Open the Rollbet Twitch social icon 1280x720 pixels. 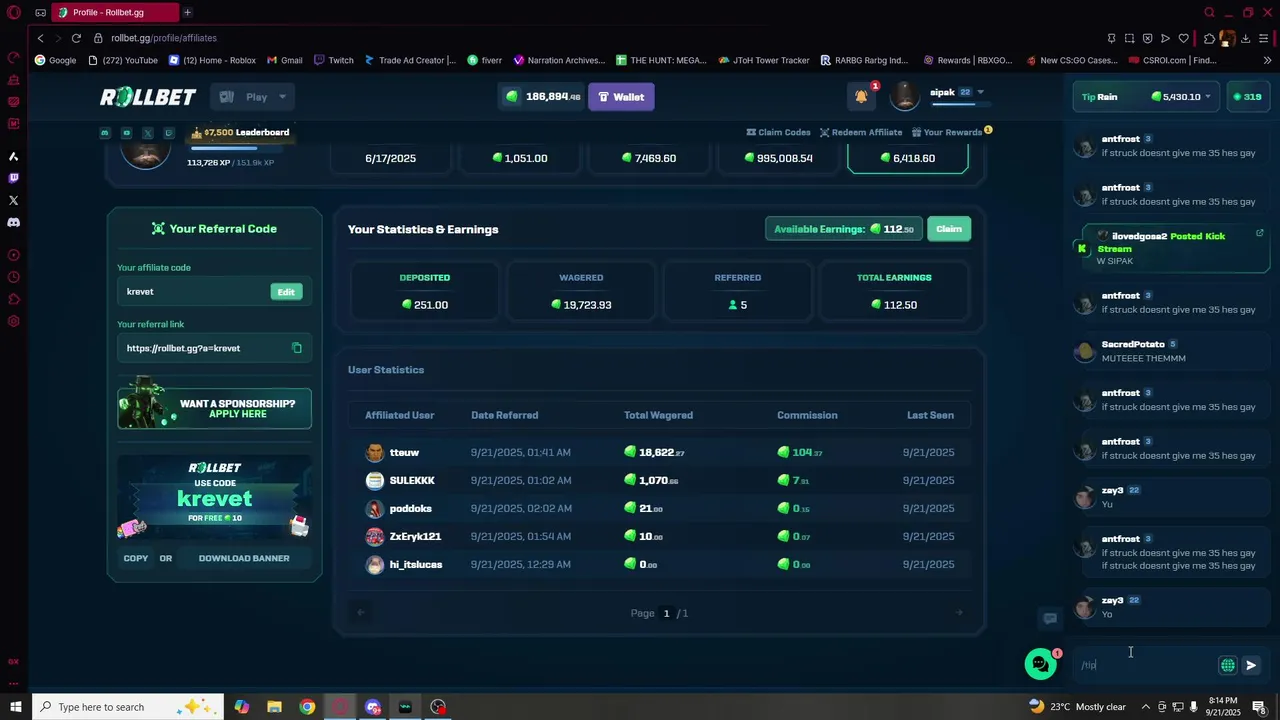[169, 132]
